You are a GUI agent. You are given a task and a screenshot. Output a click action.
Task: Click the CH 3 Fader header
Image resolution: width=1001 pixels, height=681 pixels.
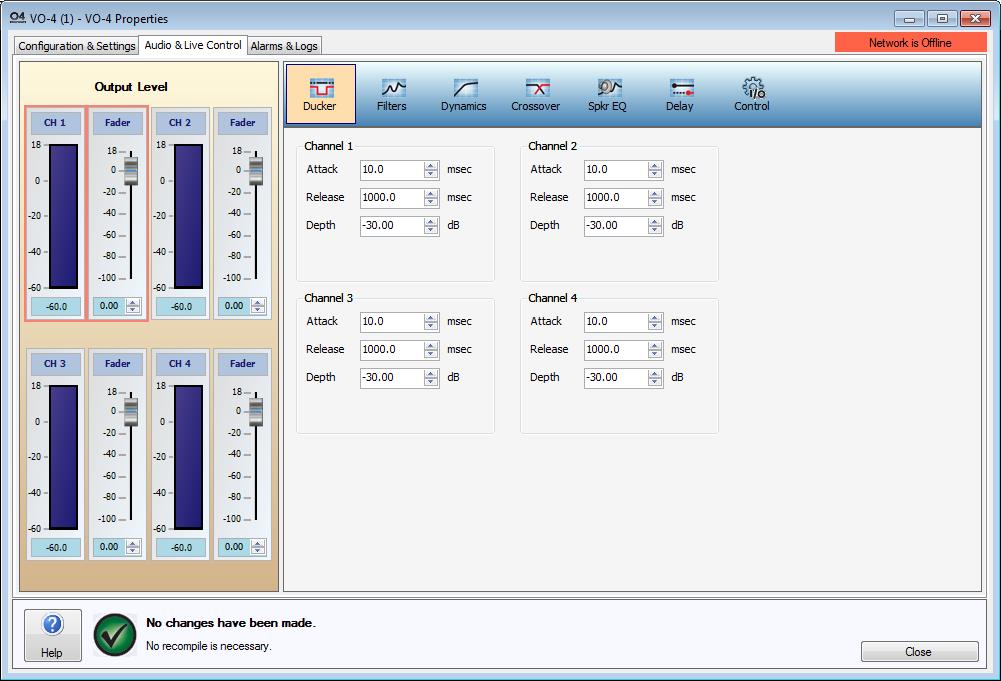click(117, 364)
